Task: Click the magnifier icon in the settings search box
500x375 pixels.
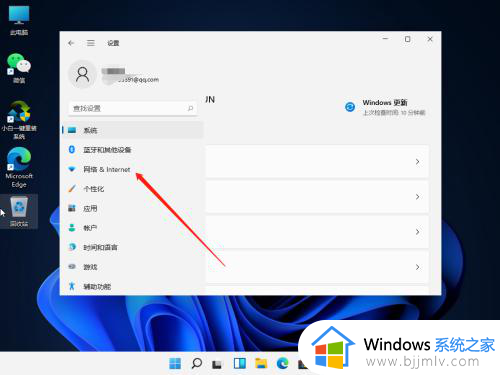Action: pos(190,108)
